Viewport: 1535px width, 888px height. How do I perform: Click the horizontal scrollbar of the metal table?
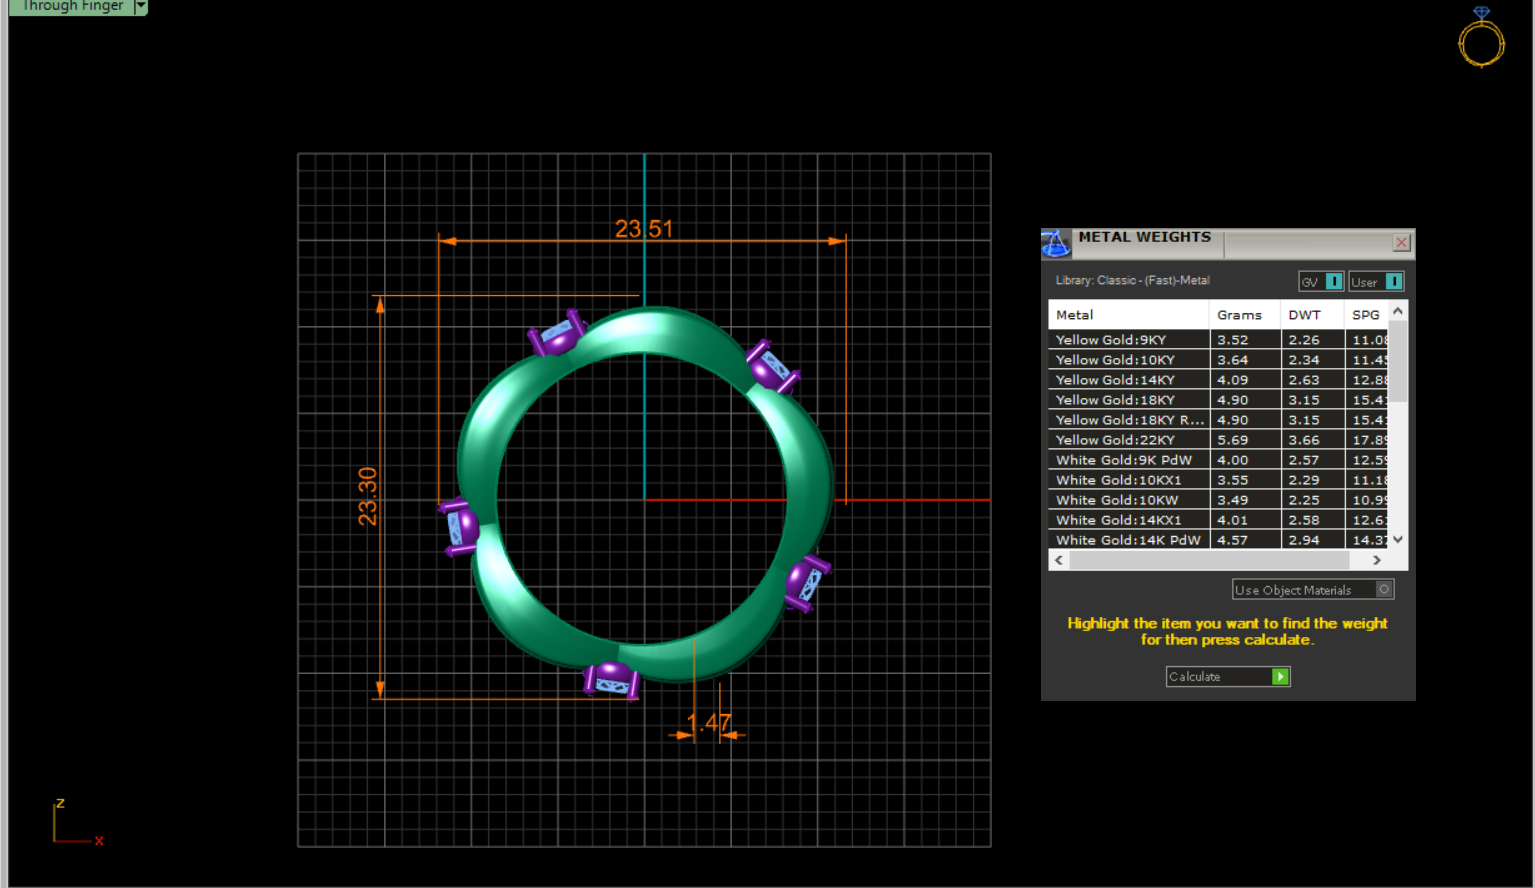point(1208,560)
